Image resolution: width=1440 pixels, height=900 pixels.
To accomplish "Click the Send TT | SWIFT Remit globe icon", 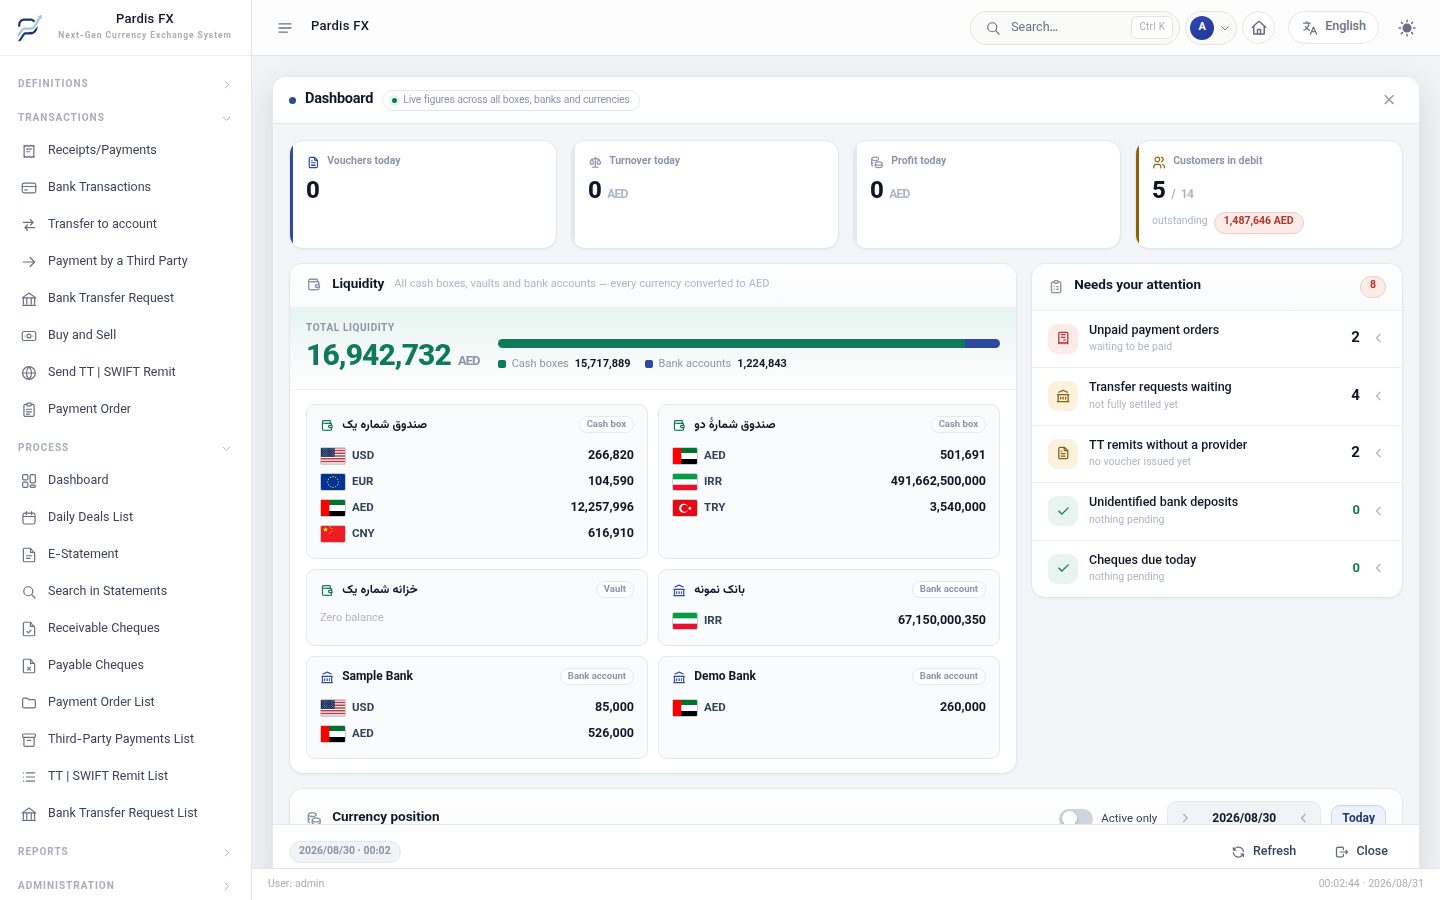I will tap(29, 373).
